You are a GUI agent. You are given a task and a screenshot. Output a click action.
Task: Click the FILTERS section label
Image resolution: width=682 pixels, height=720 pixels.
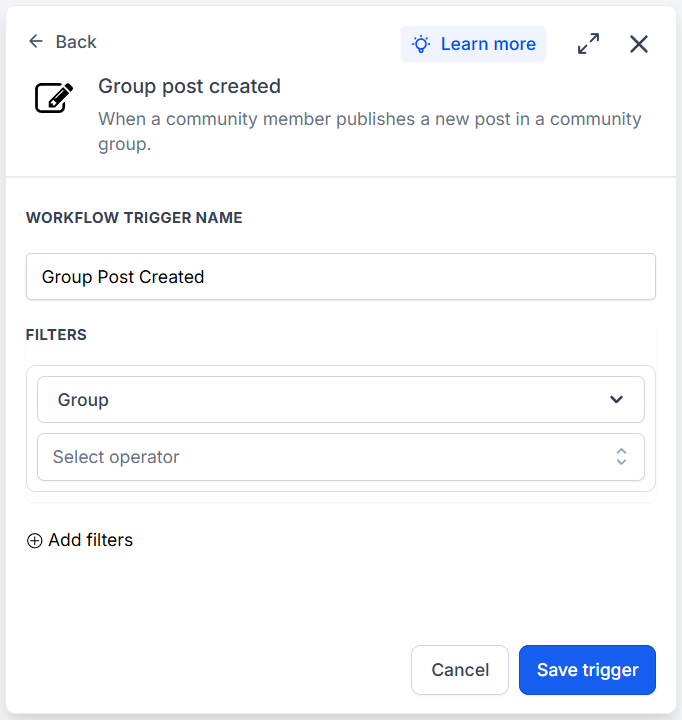[x=56, y=335]
